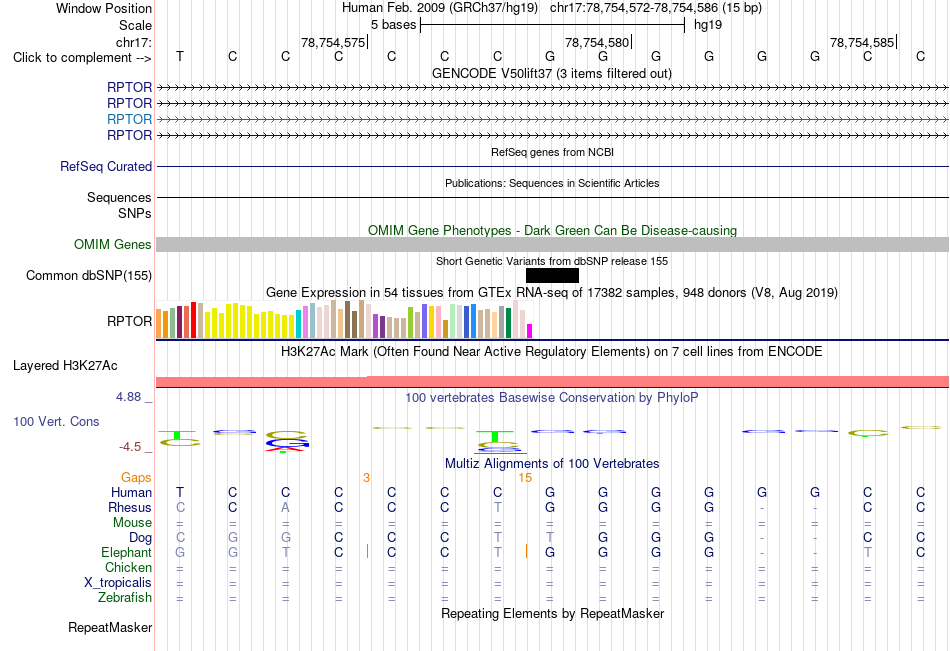The image size is (950, 651).
Task: Click base 'T' in the complement sequence row
Action: coord(180,56)
